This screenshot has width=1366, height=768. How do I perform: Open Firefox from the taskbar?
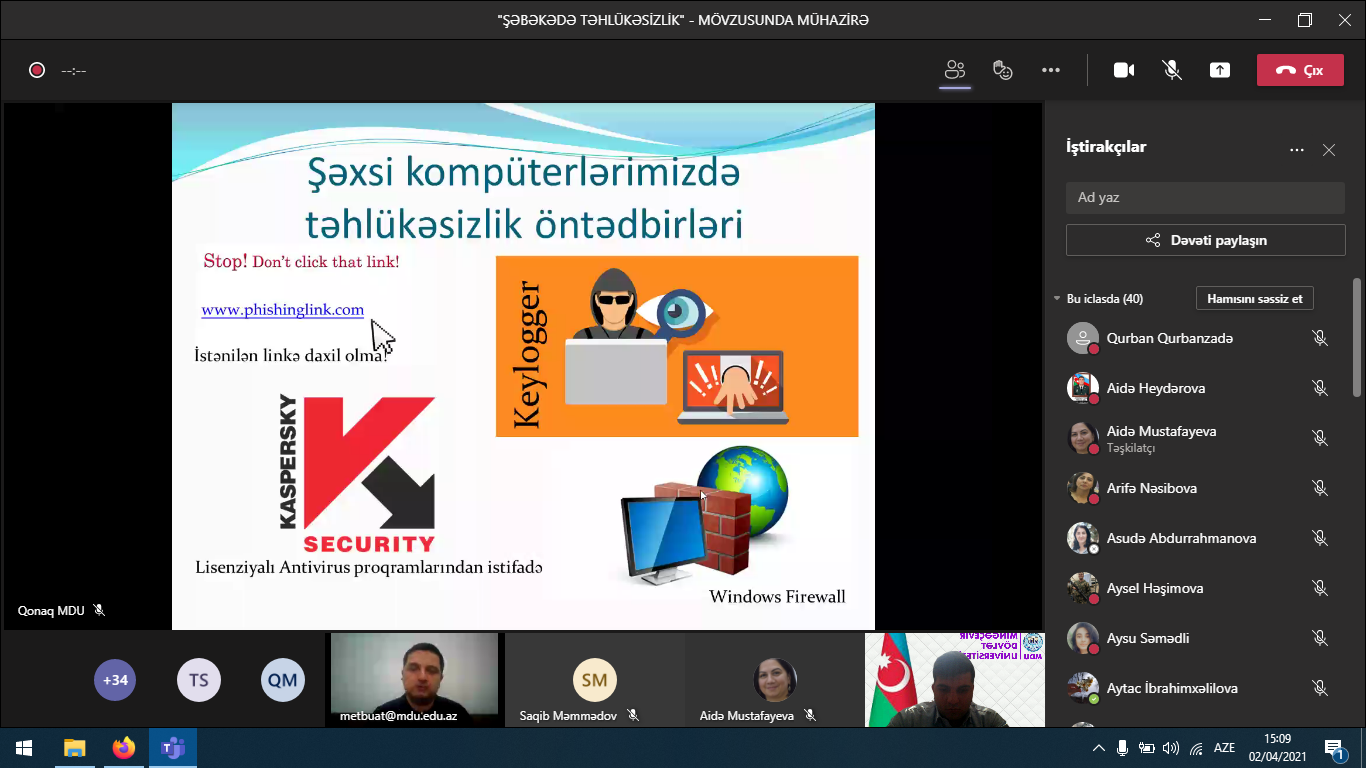click(x=123, y=748)
